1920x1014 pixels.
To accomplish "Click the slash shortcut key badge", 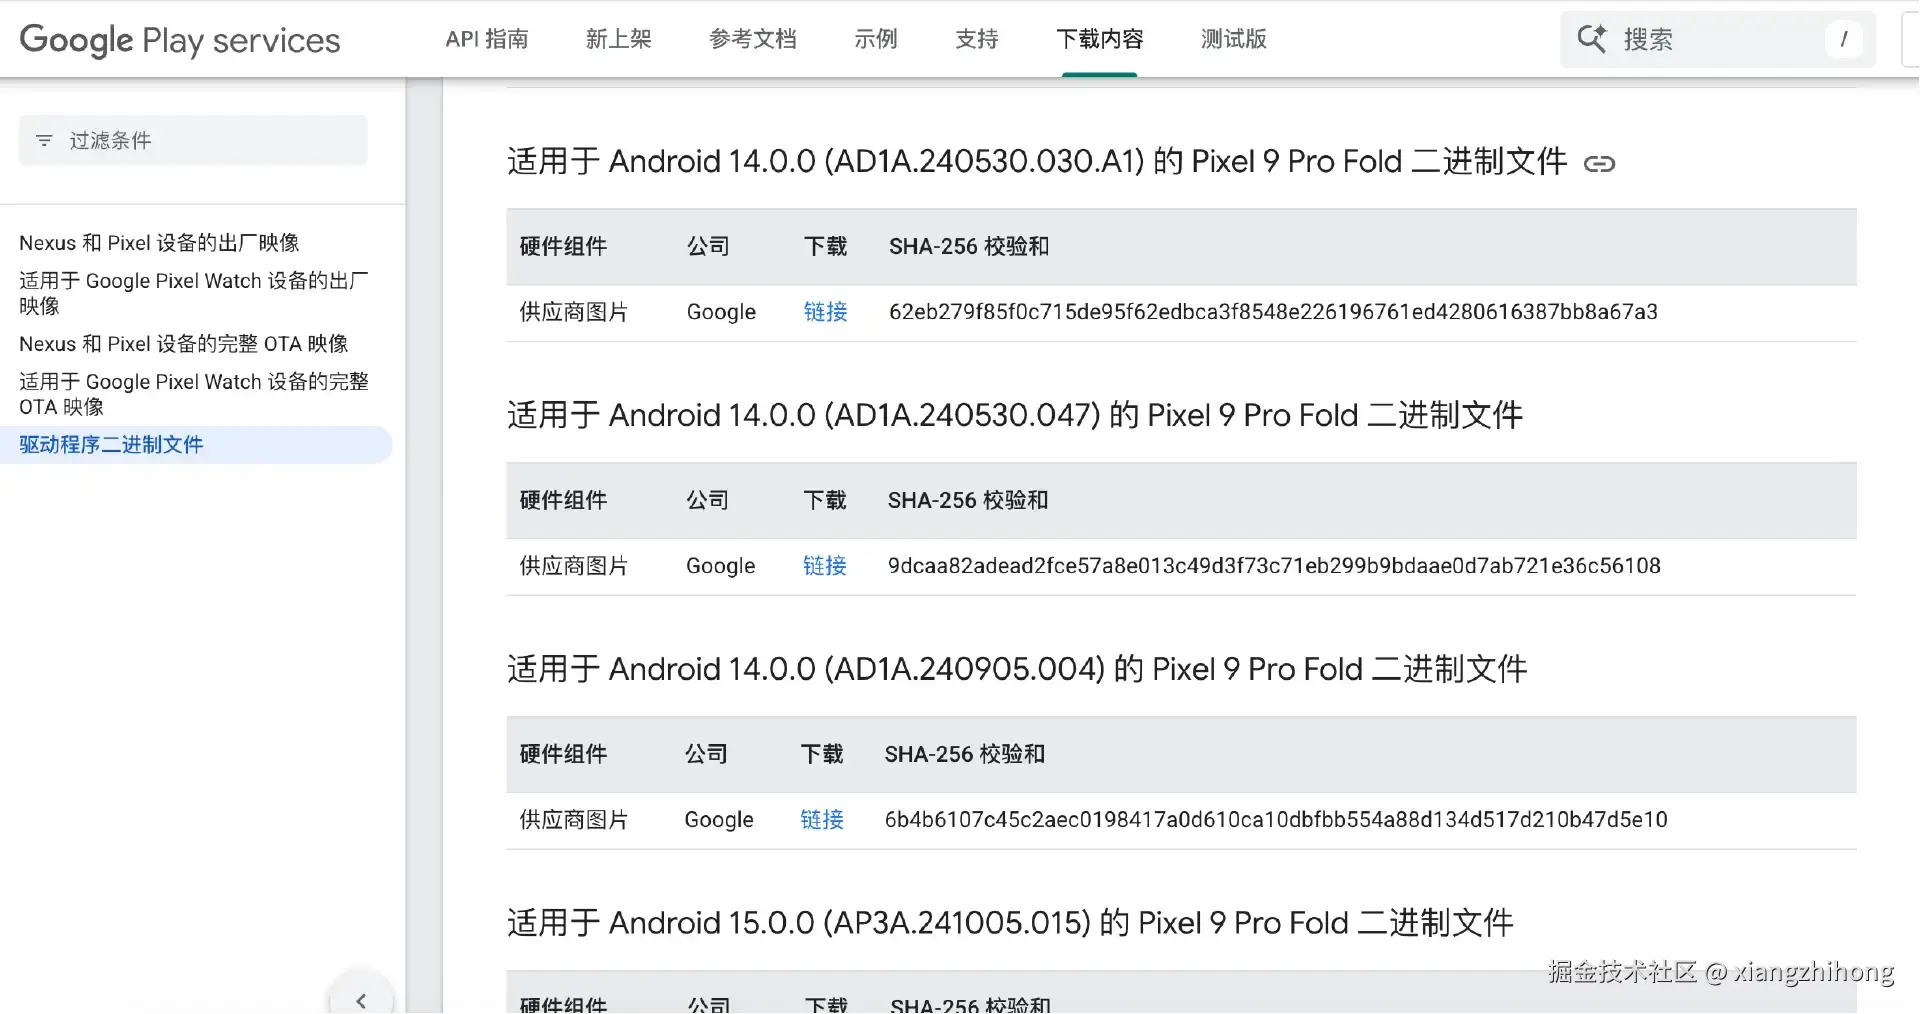I will point(1844,39).
